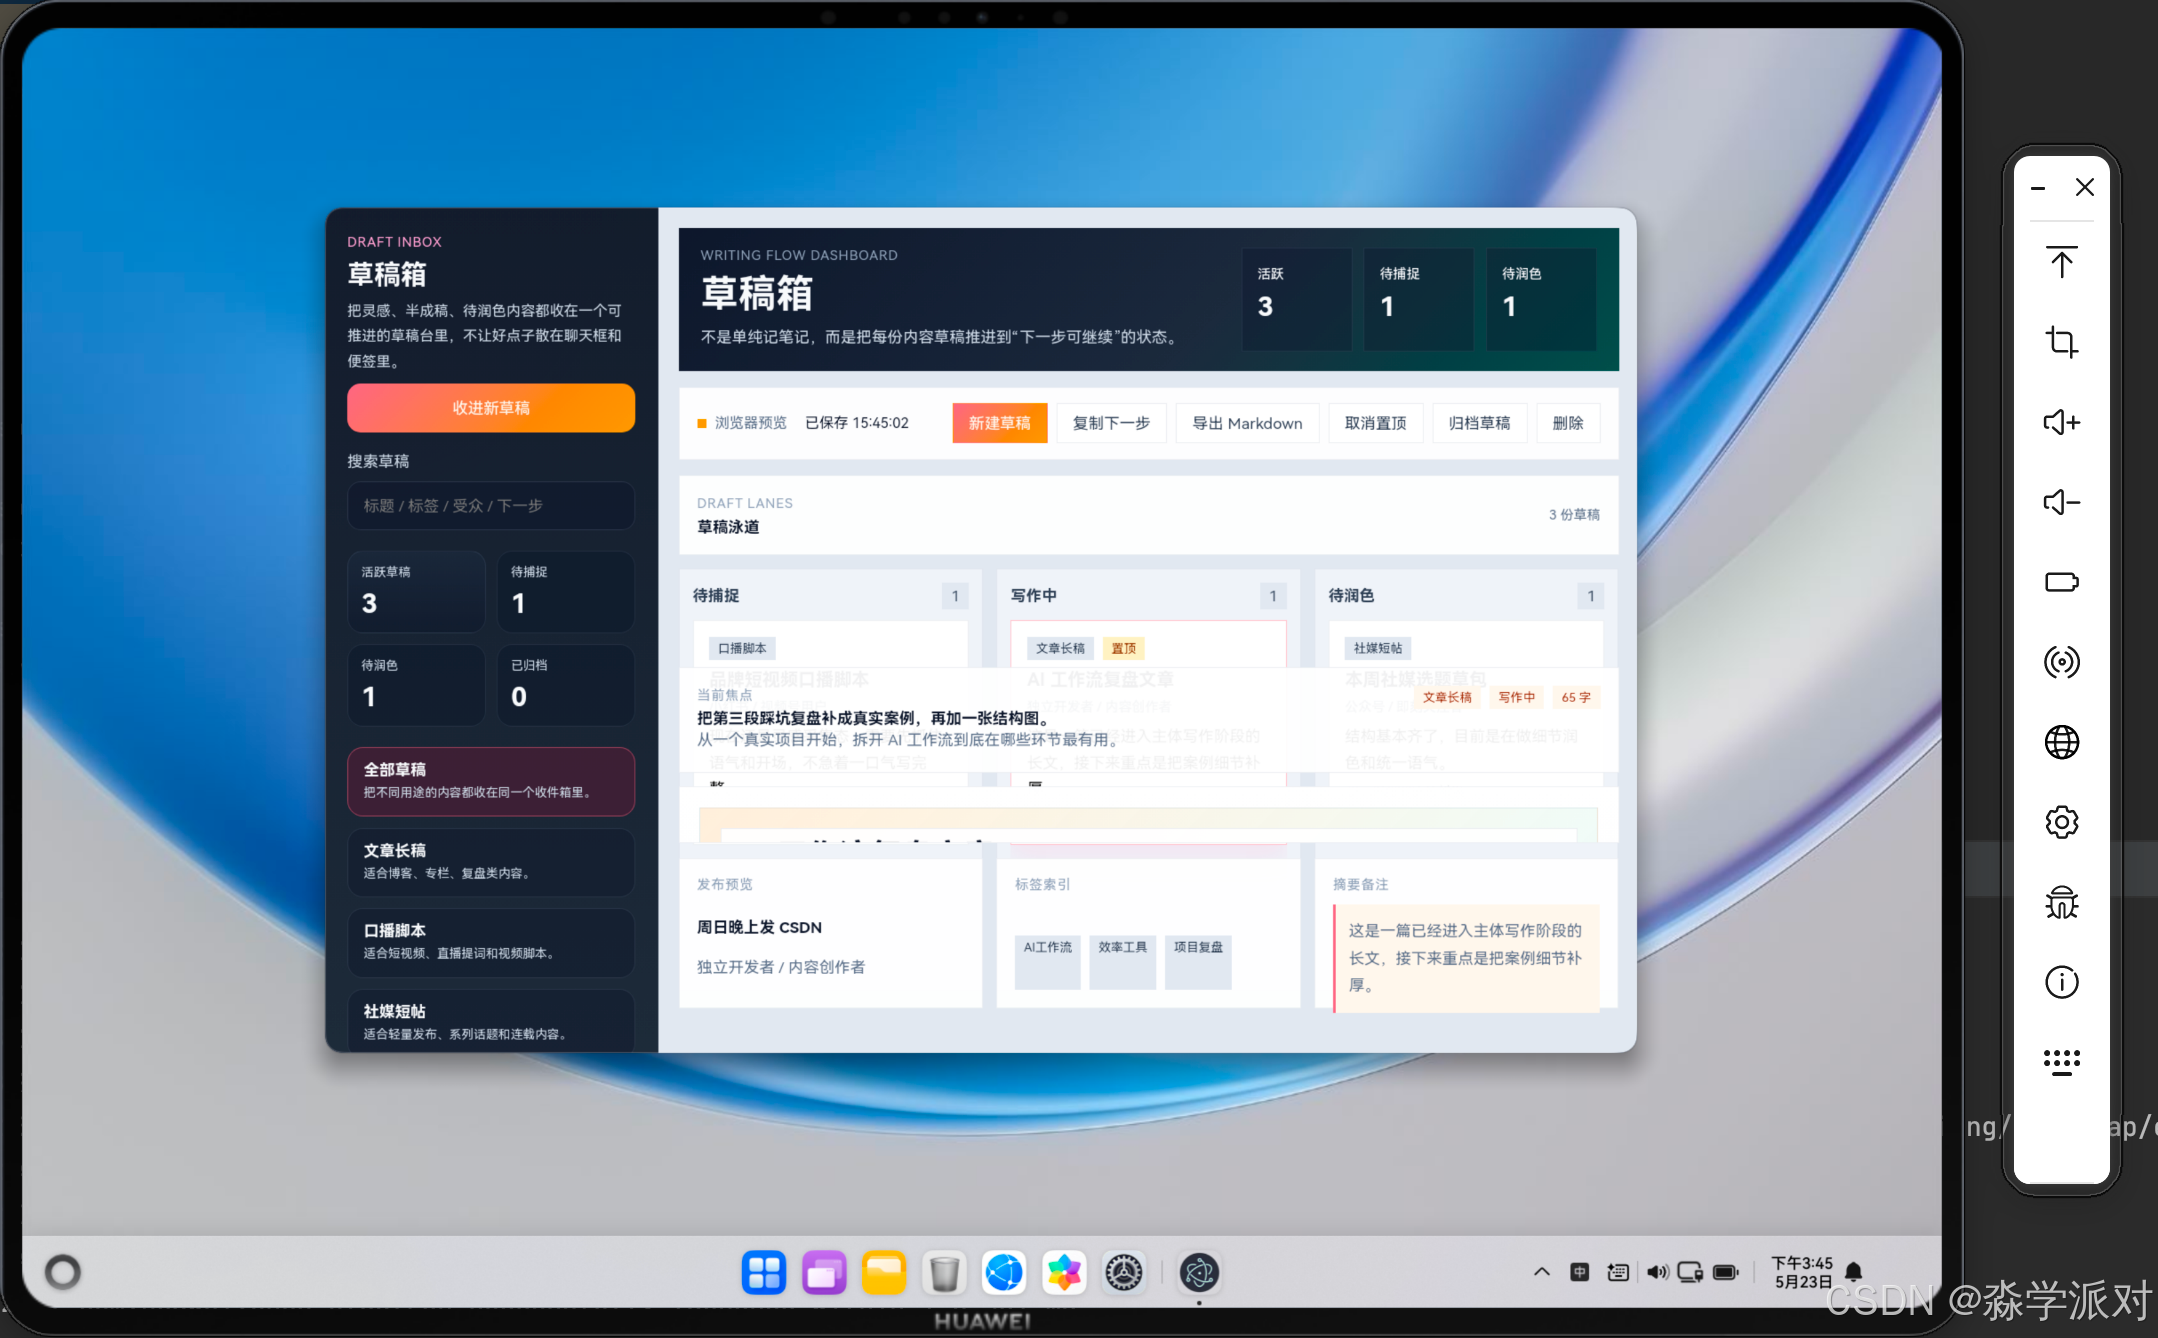Click the orange 收进新草稿 button
Screen dimensions: 2158x1338
point(491,408)
